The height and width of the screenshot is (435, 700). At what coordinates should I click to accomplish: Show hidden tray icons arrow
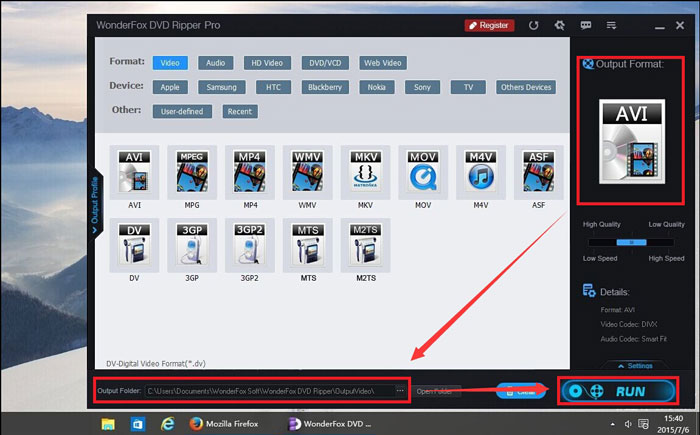coord(612,424)
